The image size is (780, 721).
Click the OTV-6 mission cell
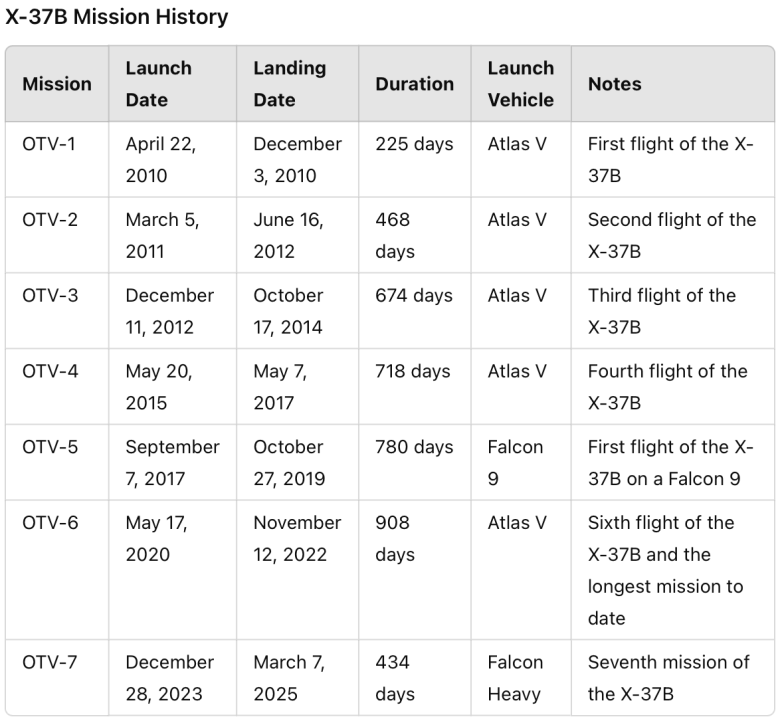coord(57,570)
